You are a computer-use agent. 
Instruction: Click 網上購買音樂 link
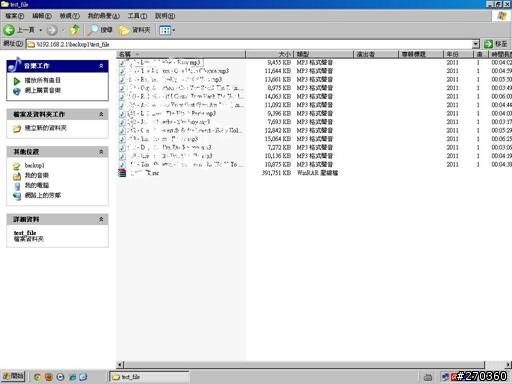42,90
